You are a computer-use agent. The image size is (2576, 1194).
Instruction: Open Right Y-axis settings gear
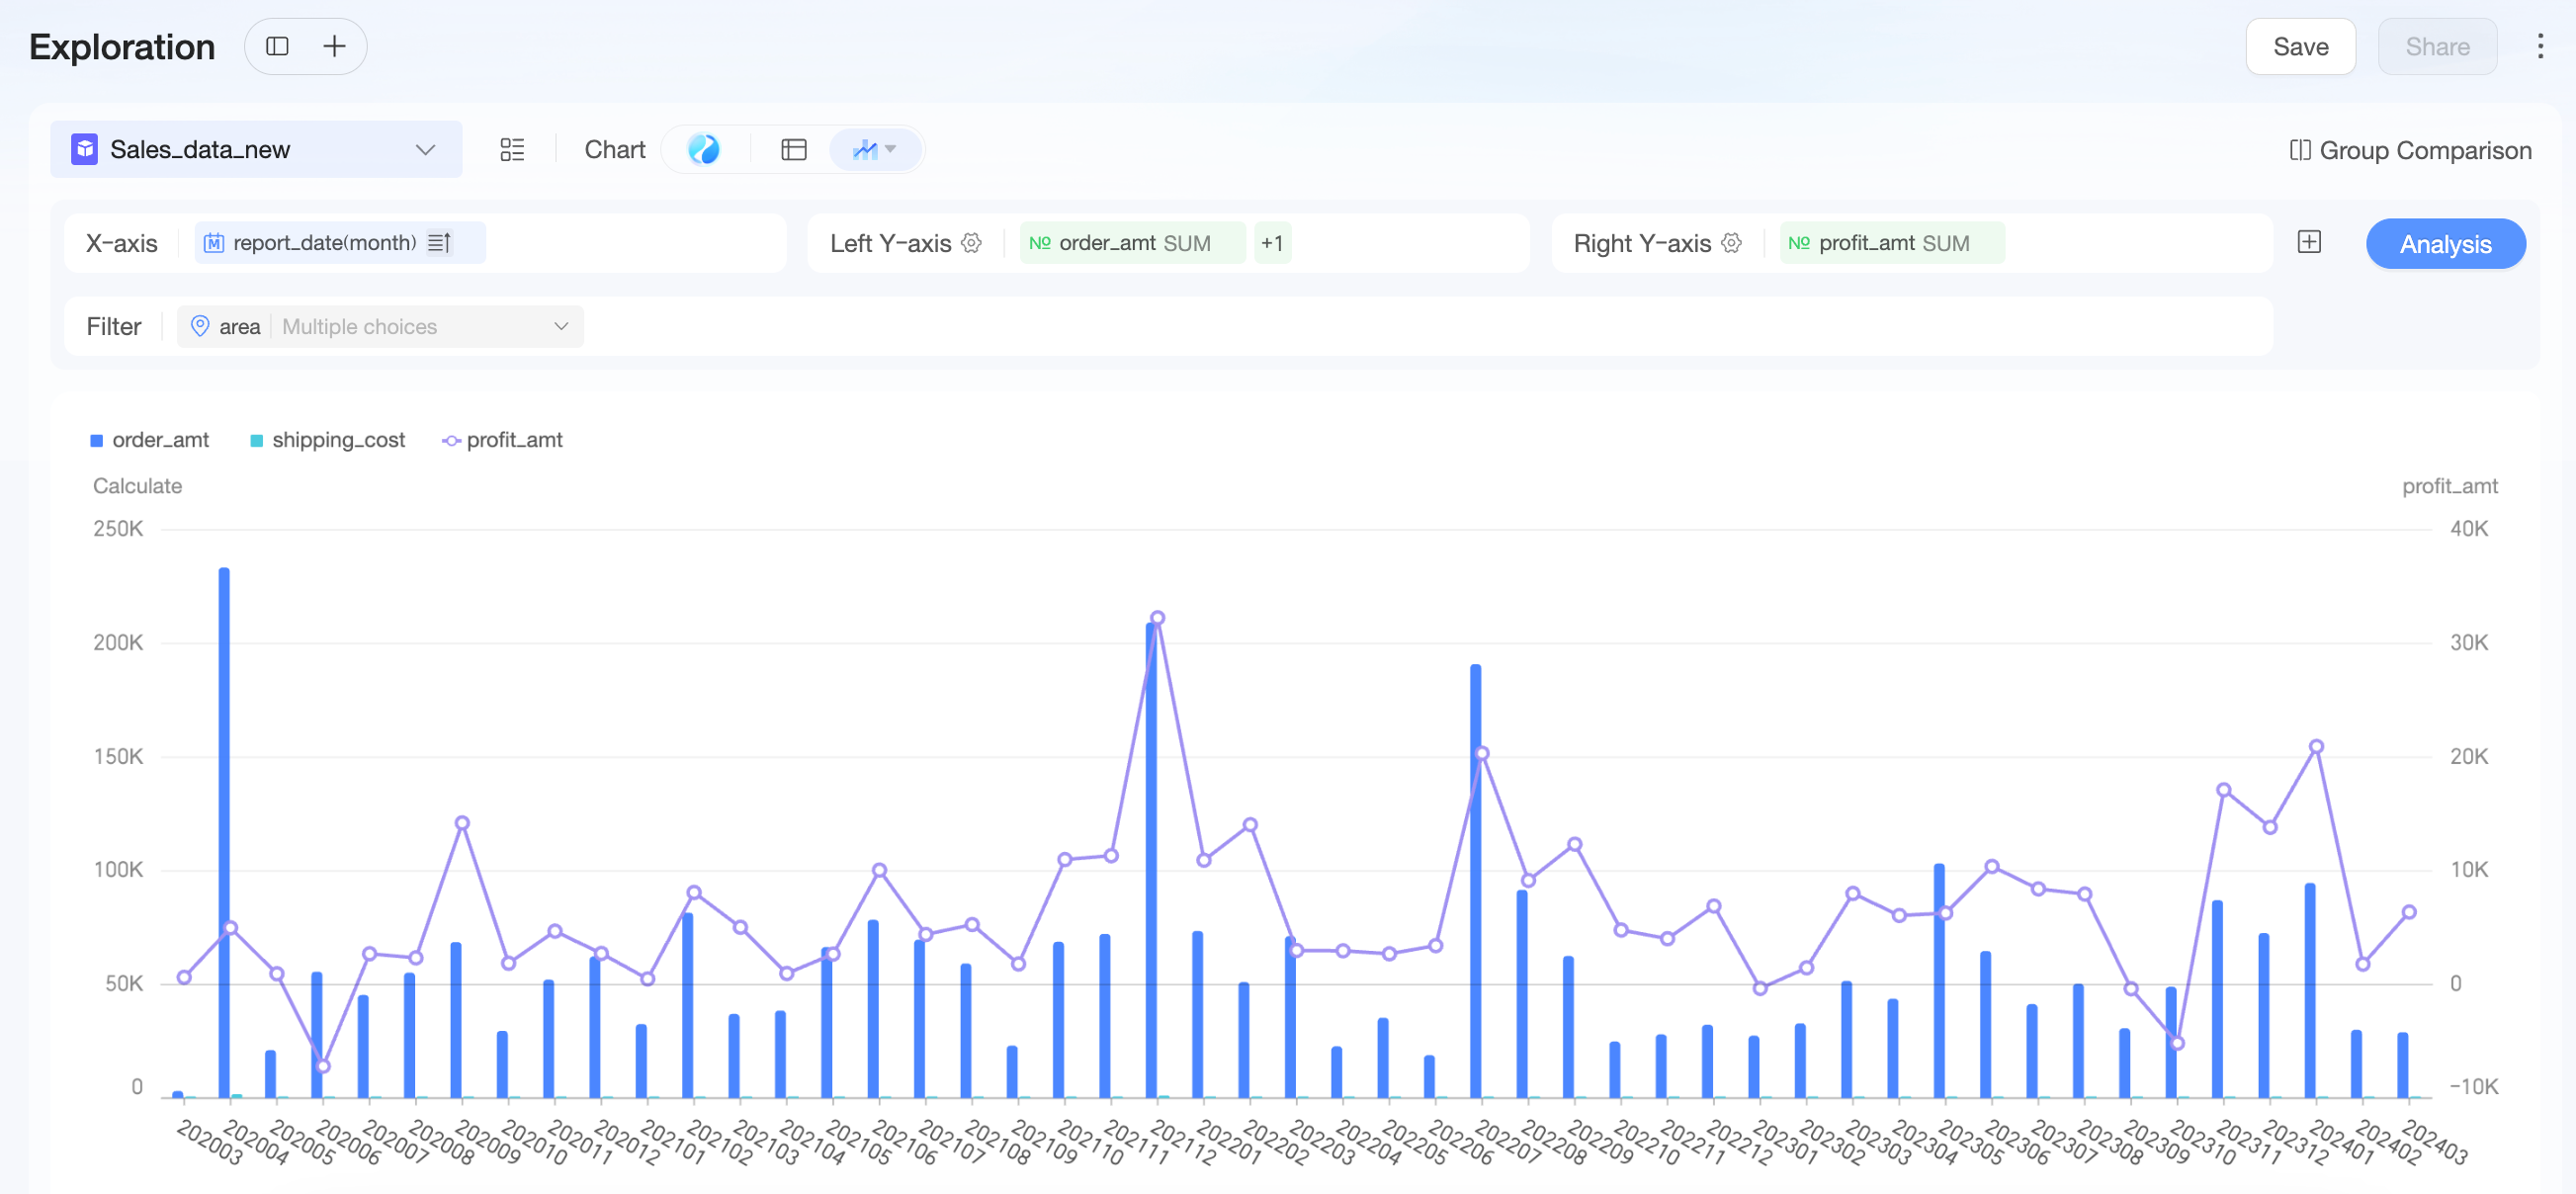pos(1732,243)
